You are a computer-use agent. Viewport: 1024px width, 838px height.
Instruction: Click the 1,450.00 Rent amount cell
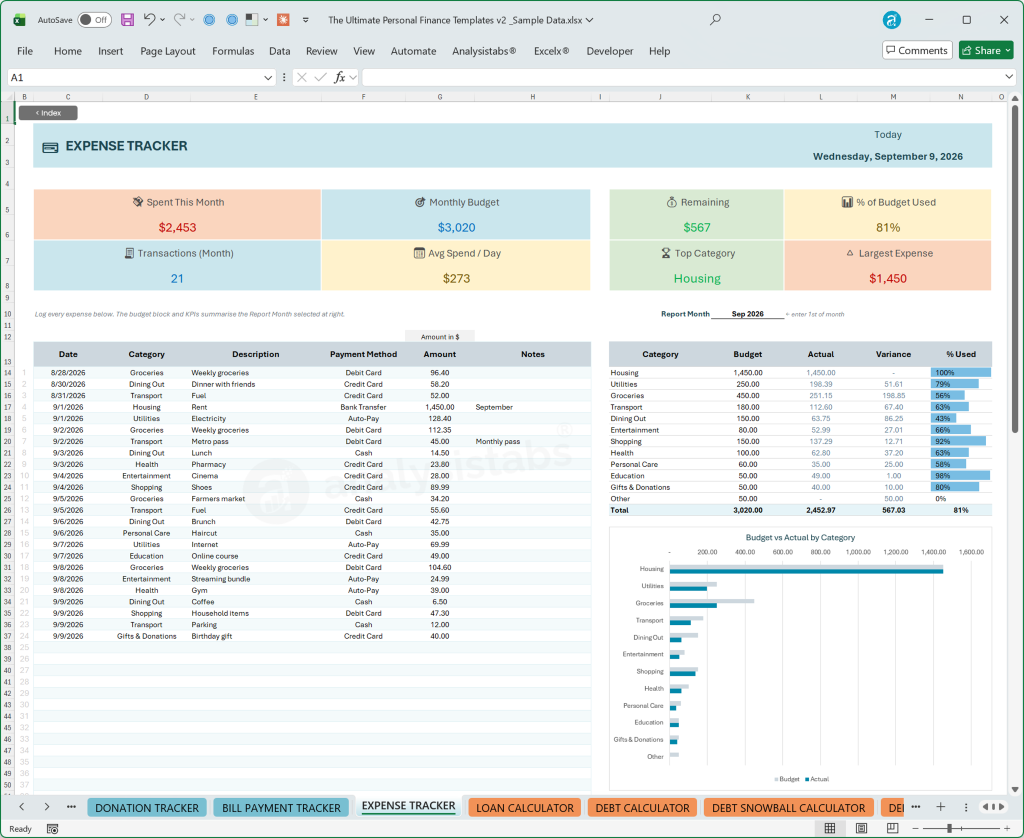(x=440, y=407)
